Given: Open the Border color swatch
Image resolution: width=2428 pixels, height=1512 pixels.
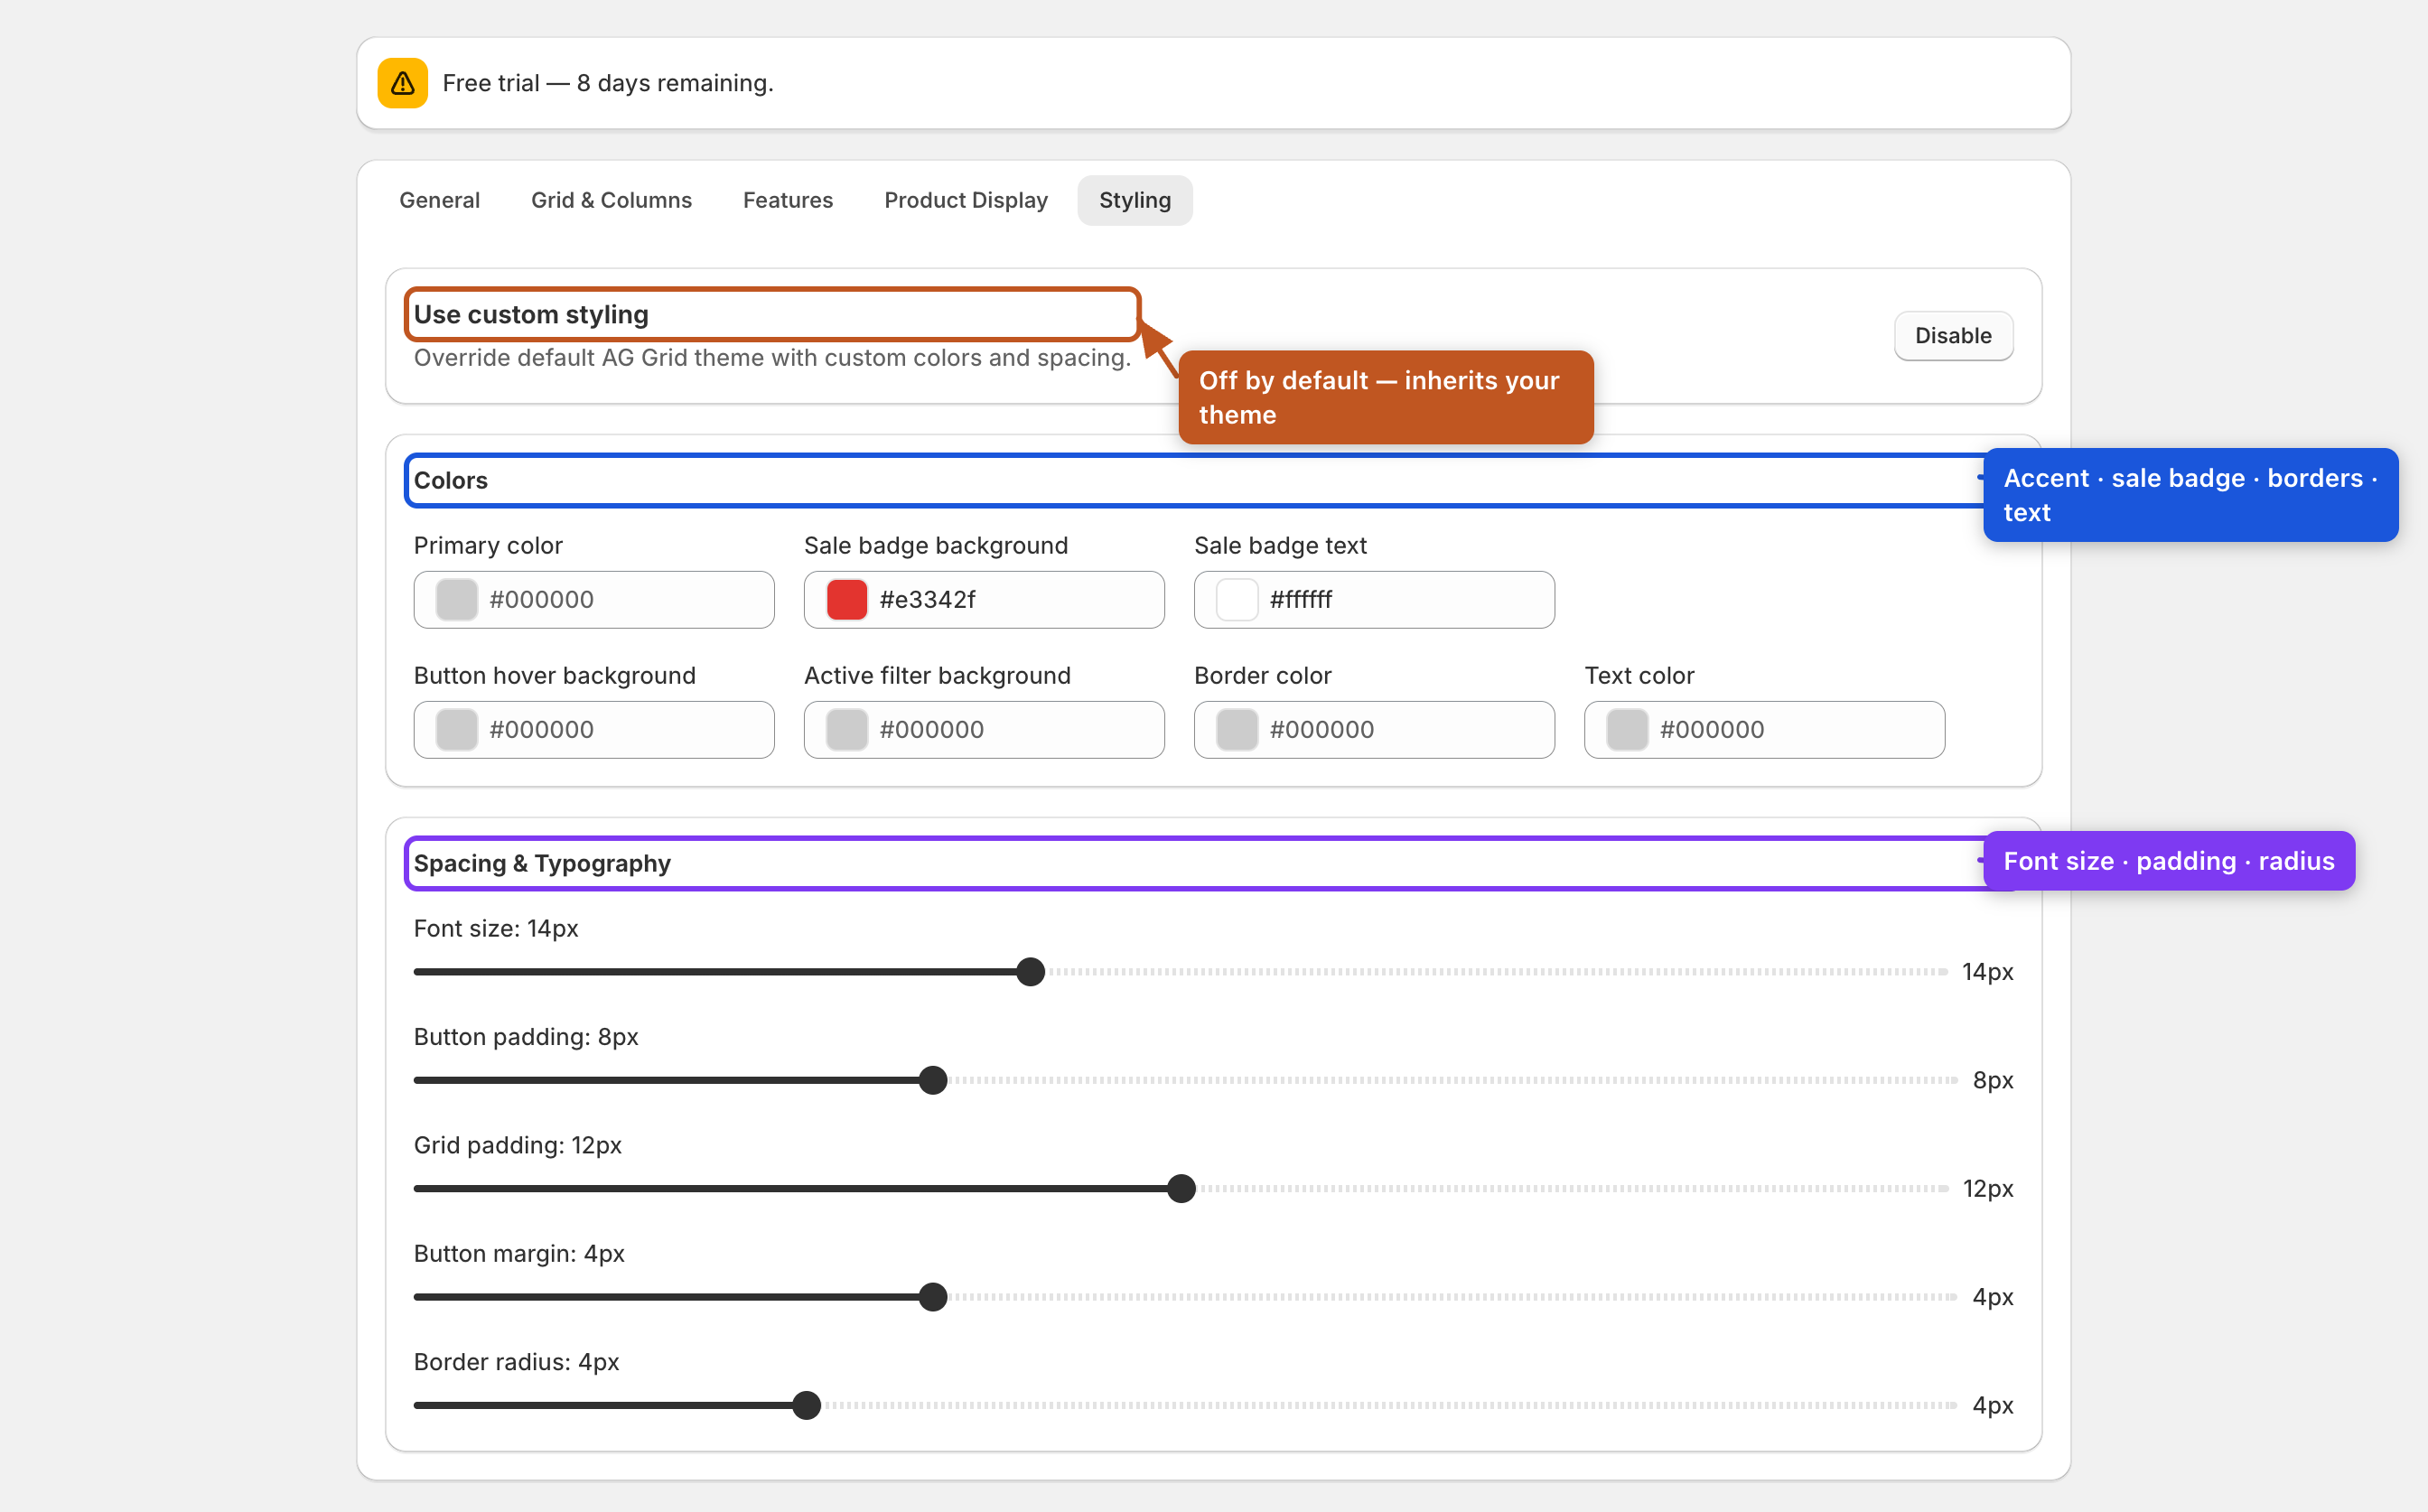Looking at the screenshot, I should pos(1237,730).
